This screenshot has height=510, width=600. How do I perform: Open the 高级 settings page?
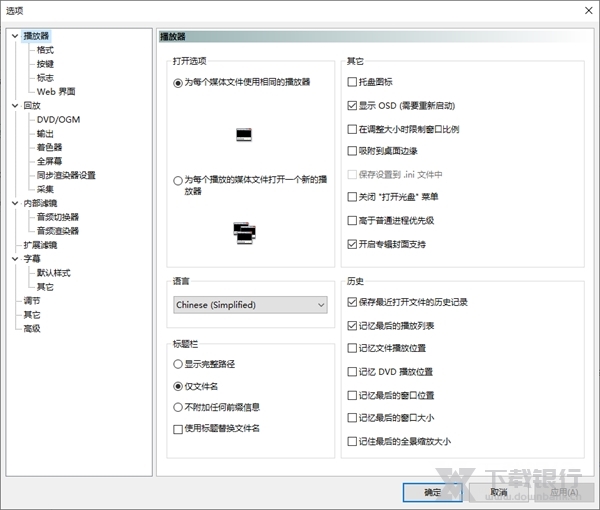point(32,328)
